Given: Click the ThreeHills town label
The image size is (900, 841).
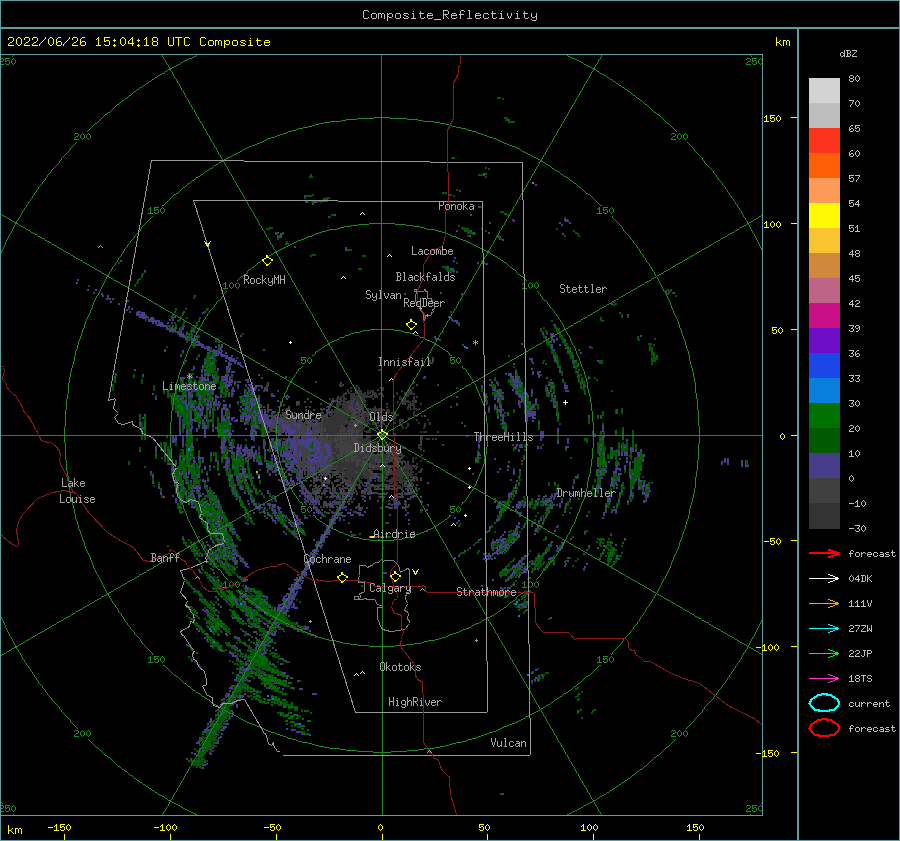Looking at the screenshot, I should click(x=503, y=437).
